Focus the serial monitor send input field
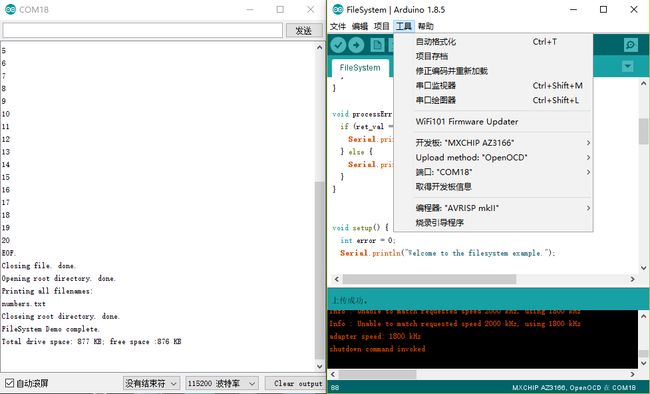The width and height of the screenshot is (650, 394). tap(143, 31)
